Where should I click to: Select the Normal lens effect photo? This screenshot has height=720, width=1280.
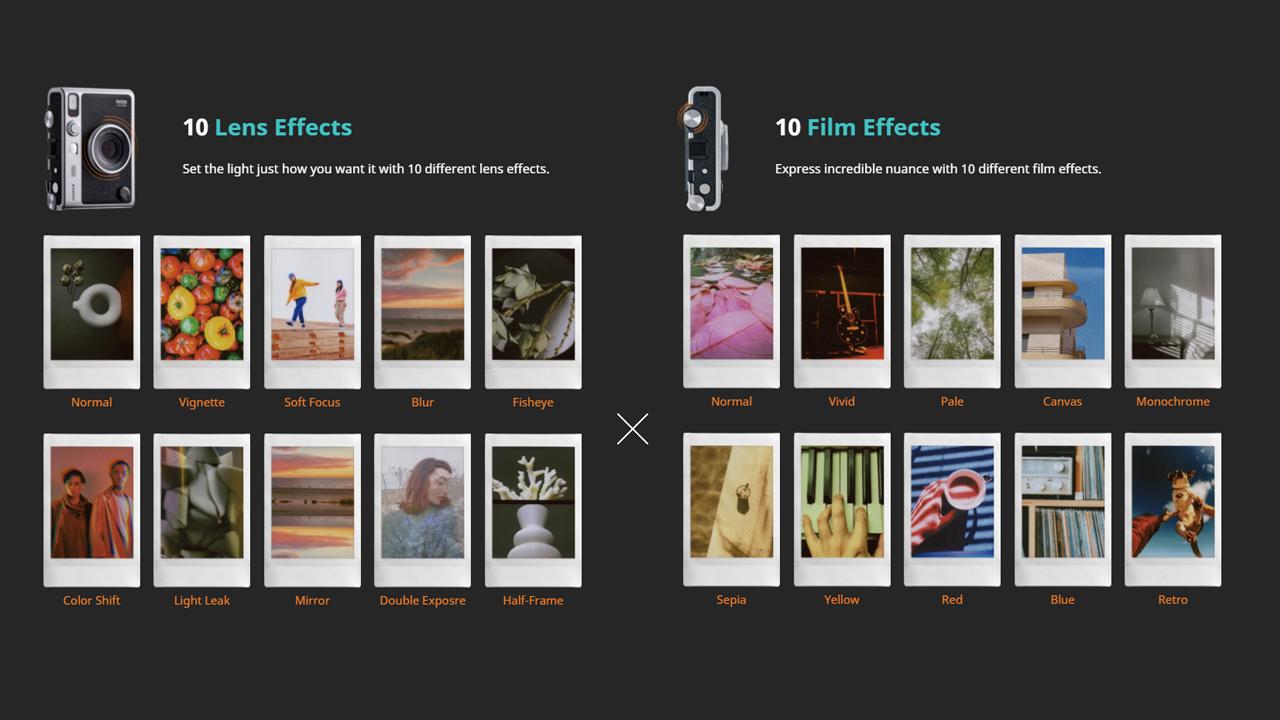(x=92, y=312)
